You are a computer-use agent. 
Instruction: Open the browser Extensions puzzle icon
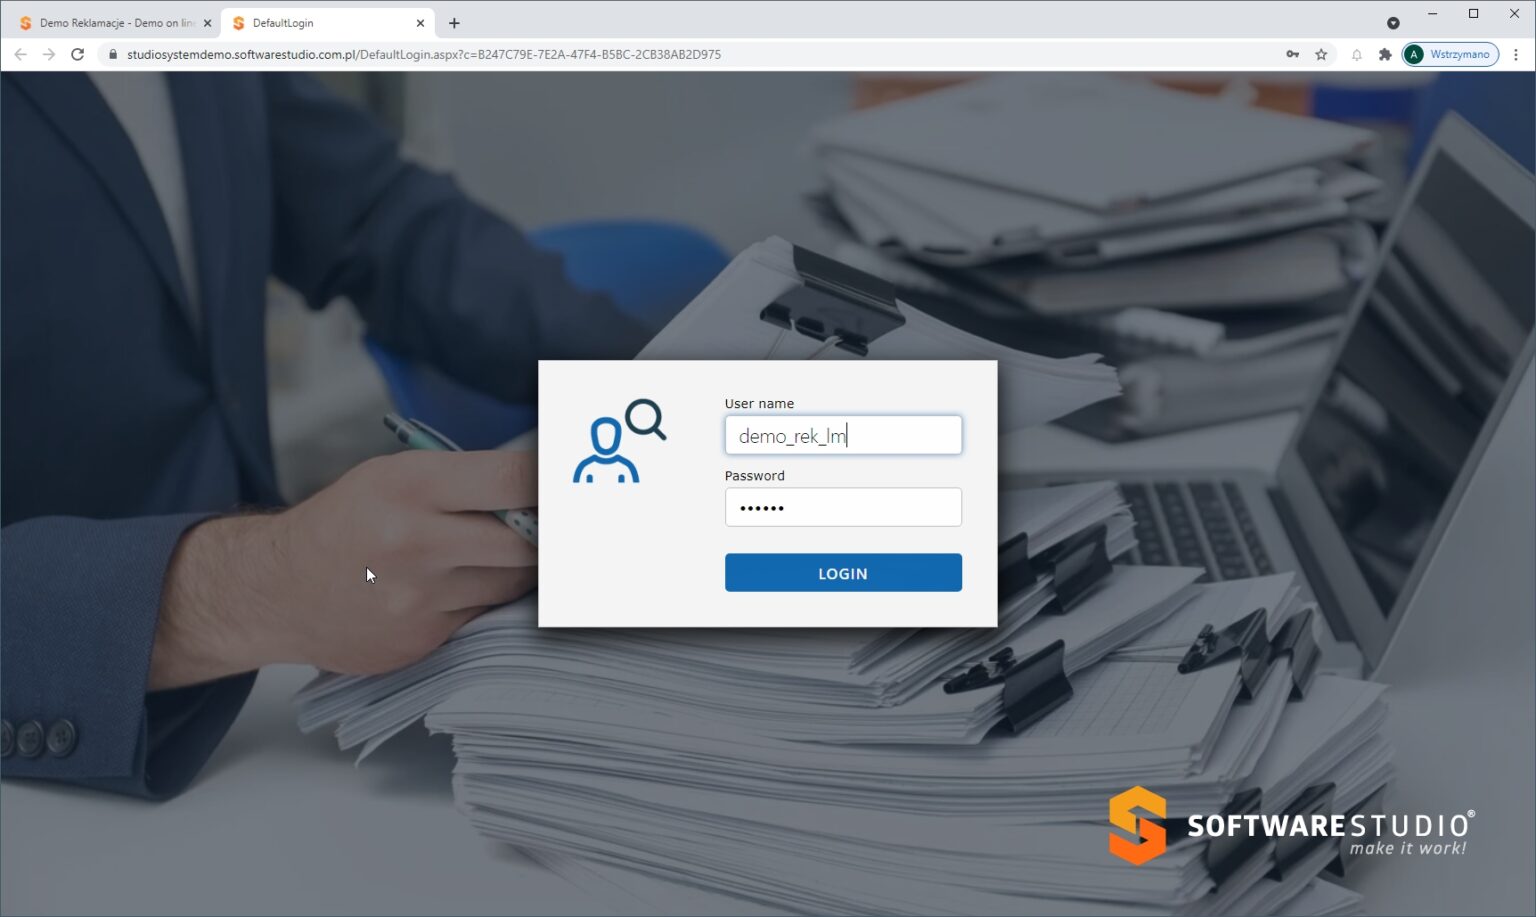click(1385, 55)
